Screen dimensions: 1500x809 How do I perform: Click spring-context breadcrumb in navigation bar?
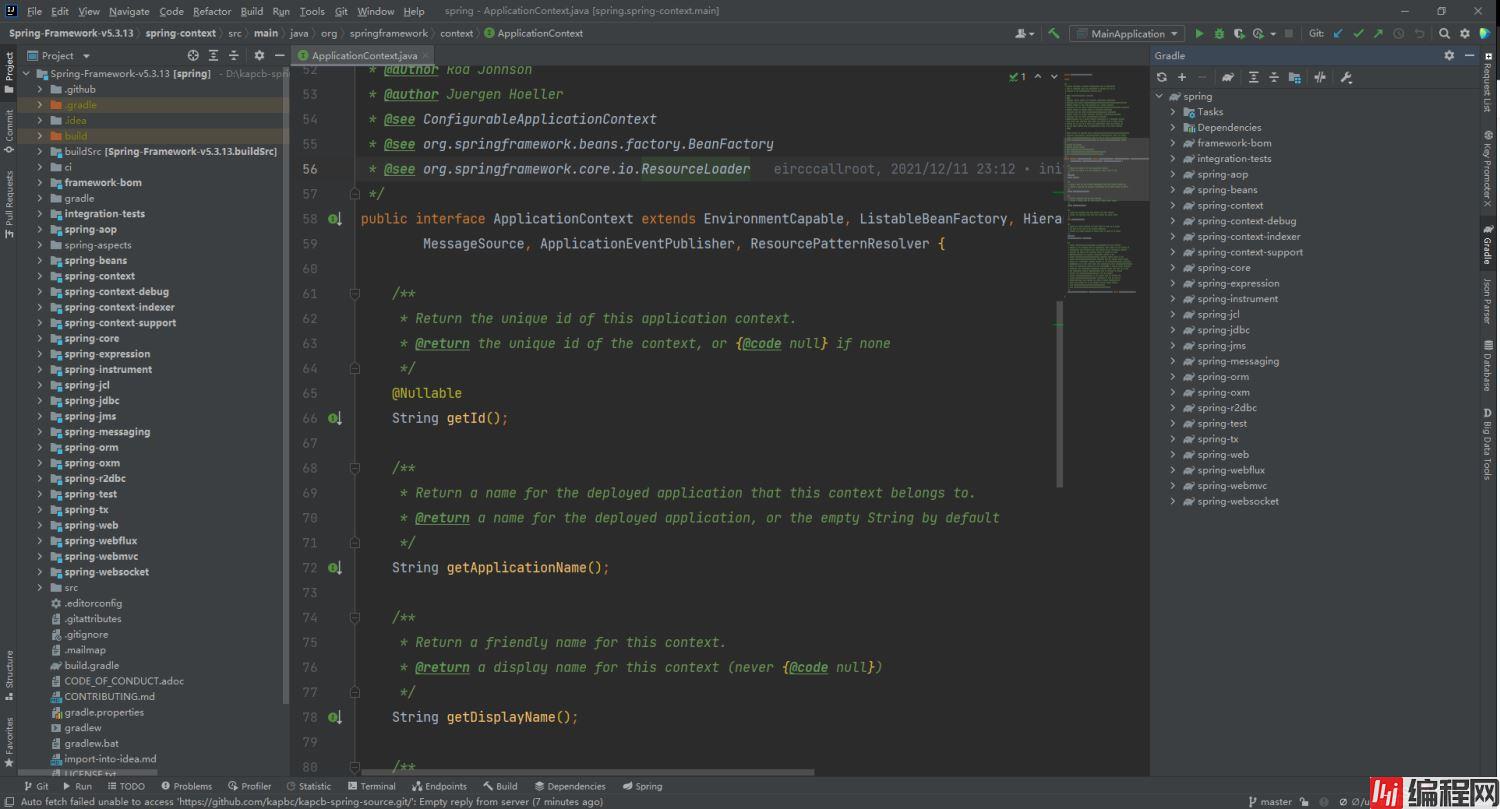click(x=179, y=33)
